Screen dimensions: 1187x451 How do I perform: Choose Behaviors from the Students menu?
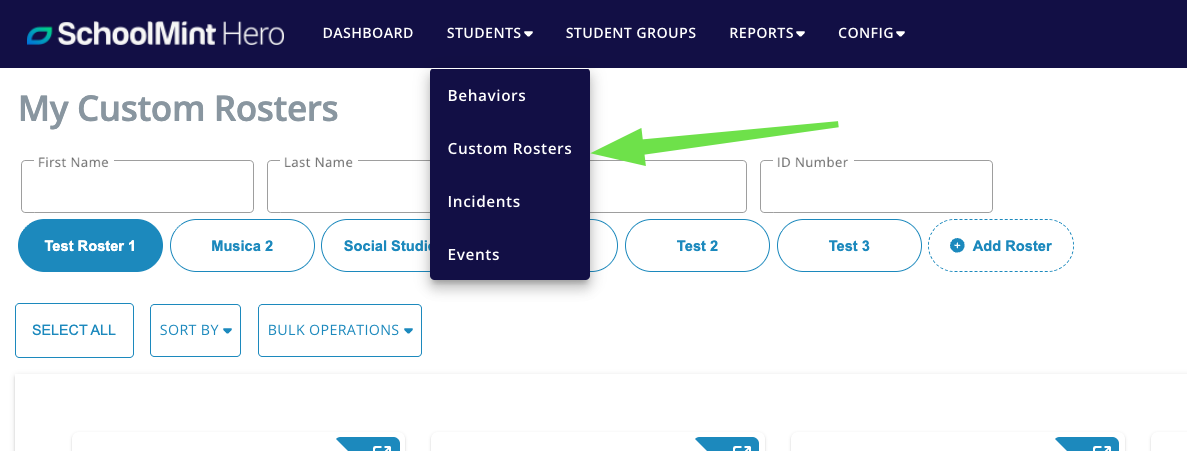(x=487, y=96)
